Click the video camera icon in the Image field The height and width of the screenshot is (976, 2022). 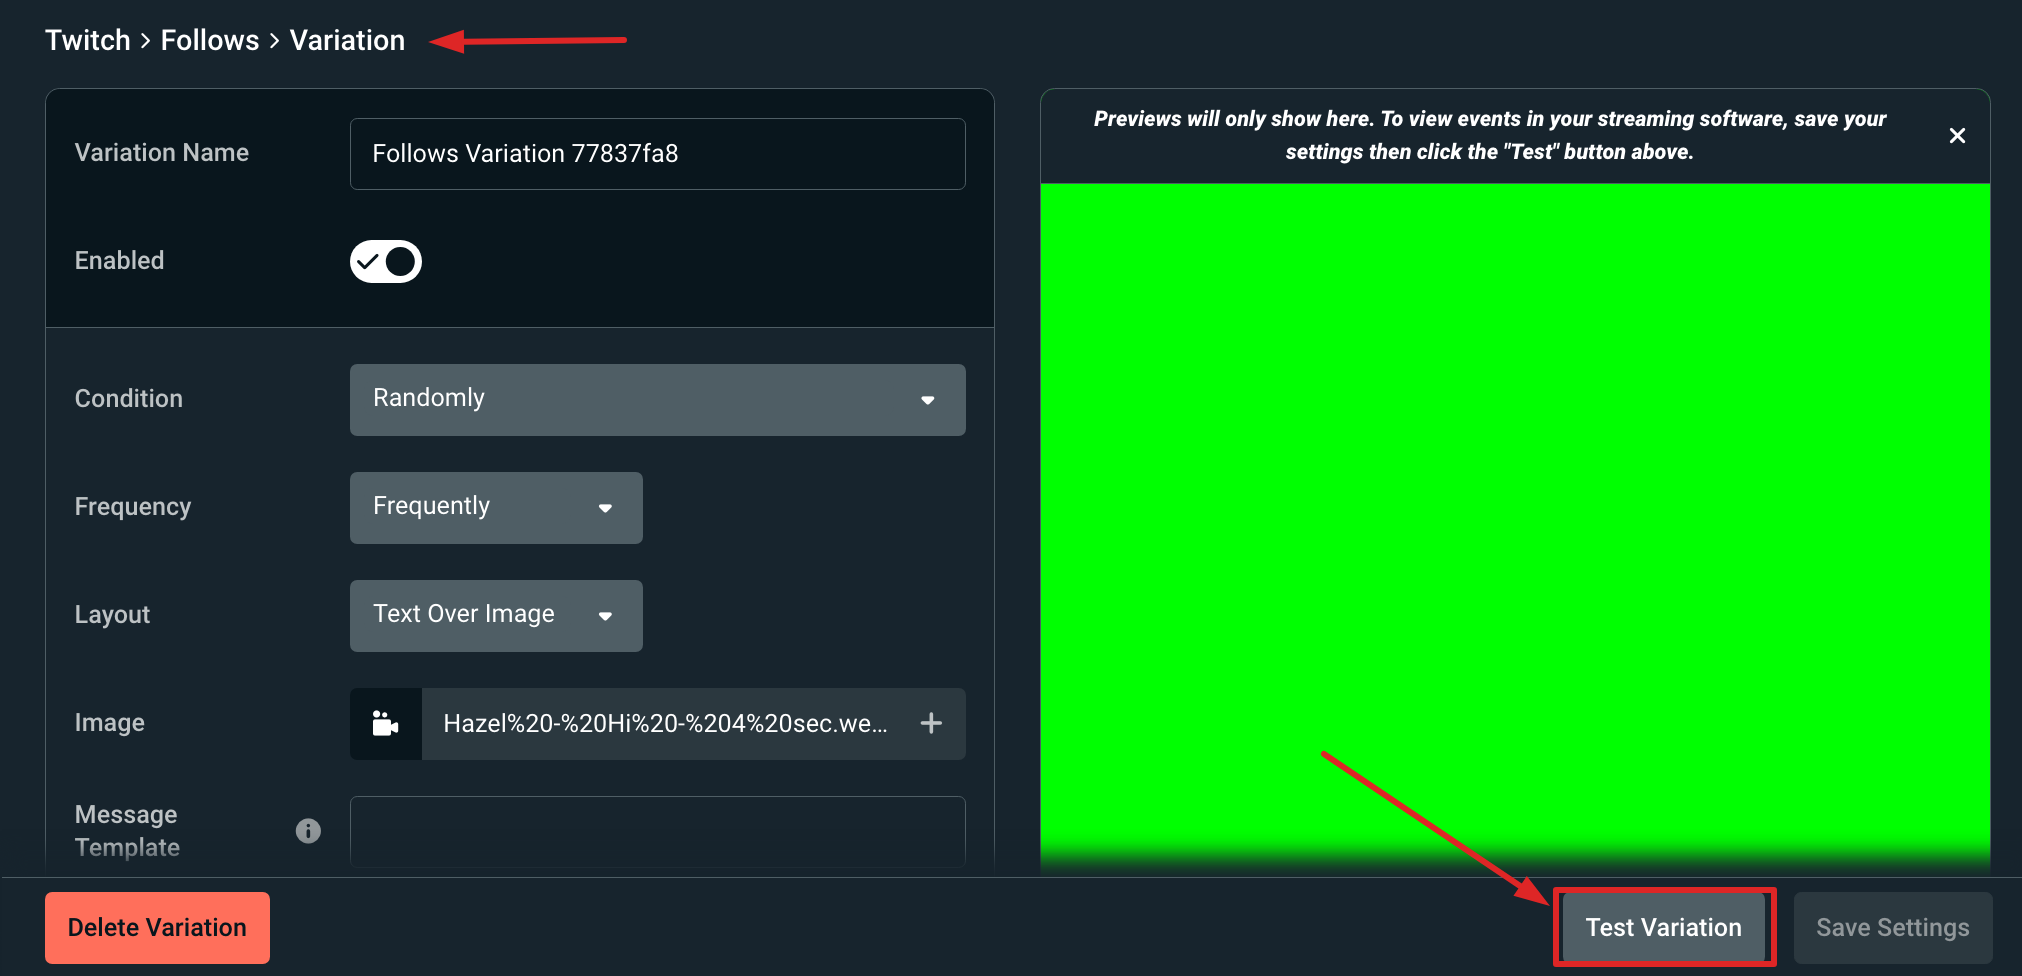pyautogui.click(x=385, y=723)
